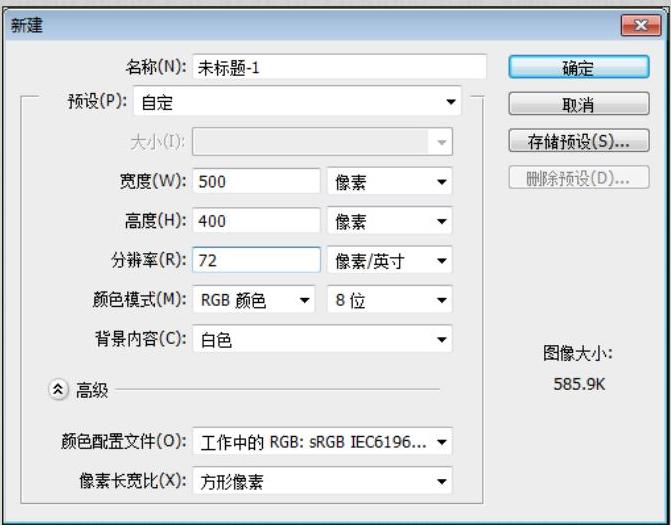Click the 确定 button
Viewport: 671px width, 525px height.
pos(578,68)
